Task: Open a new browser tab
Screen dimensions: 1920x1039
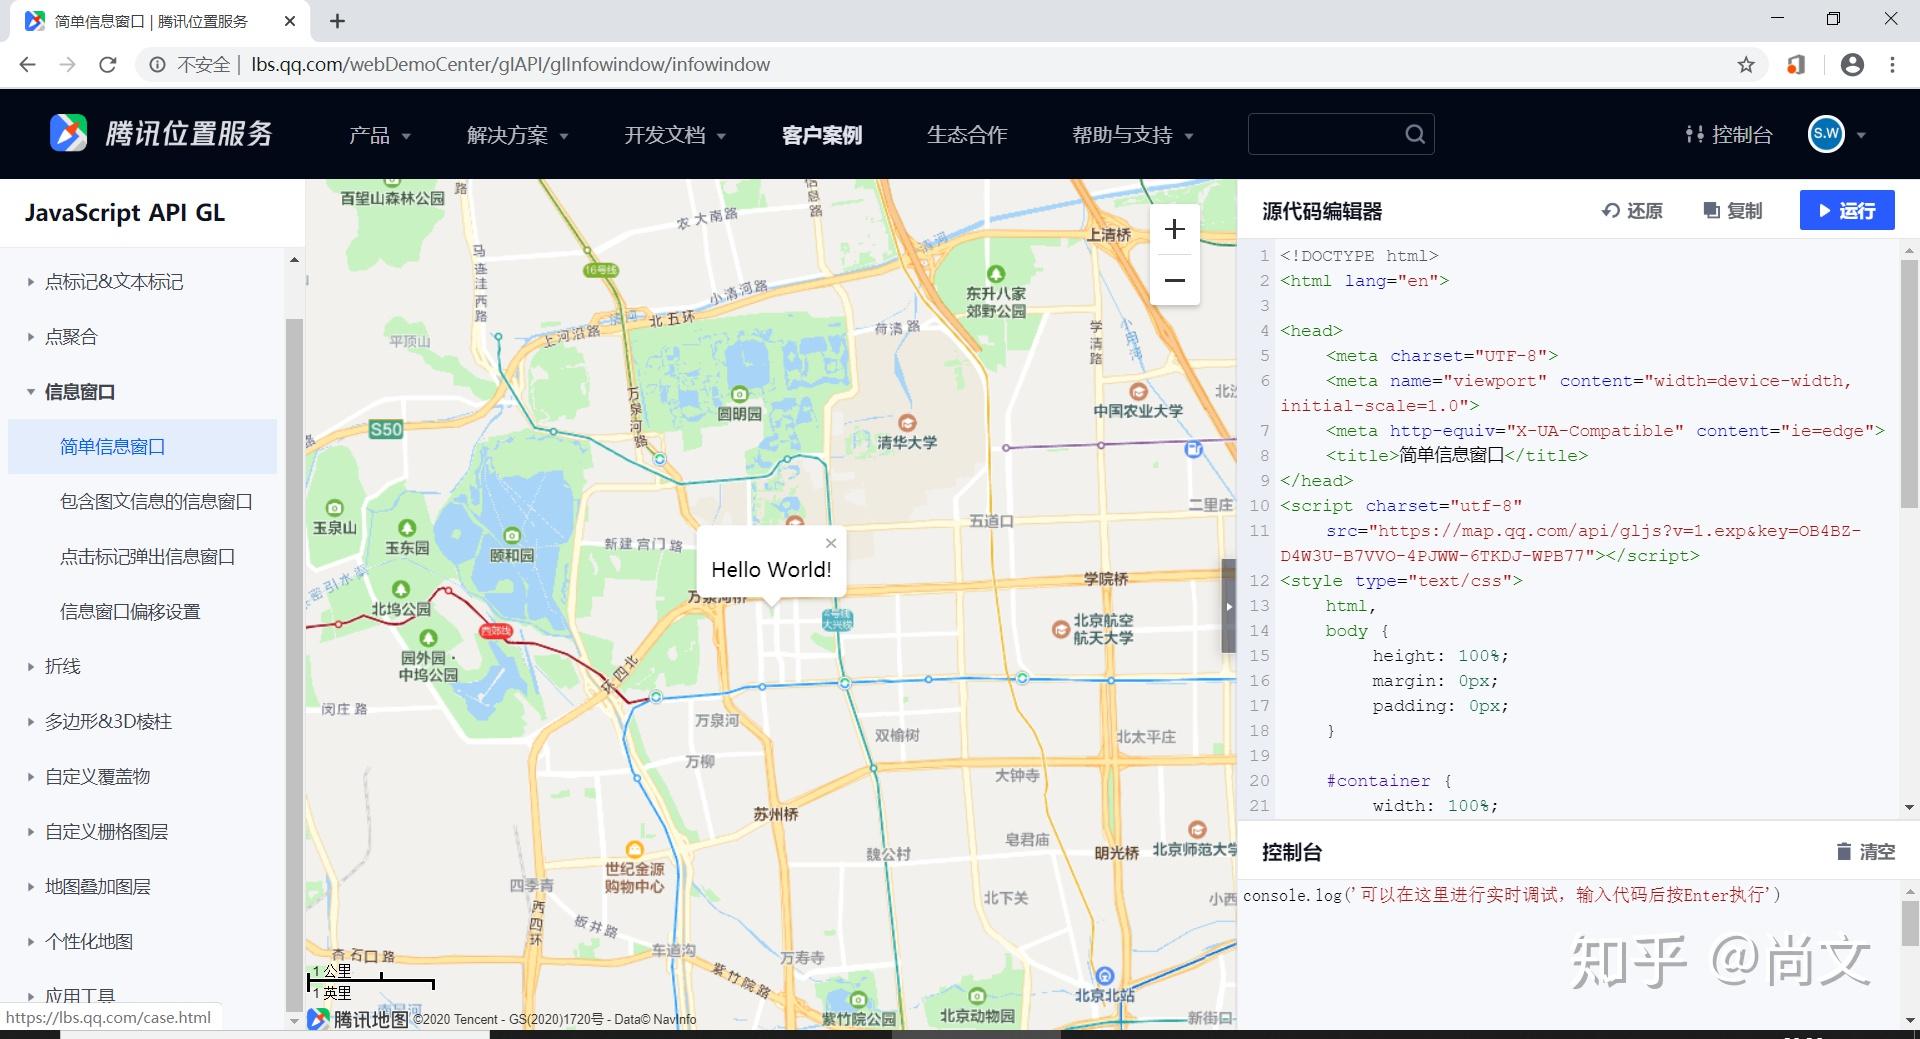Action: click(338, 21)
